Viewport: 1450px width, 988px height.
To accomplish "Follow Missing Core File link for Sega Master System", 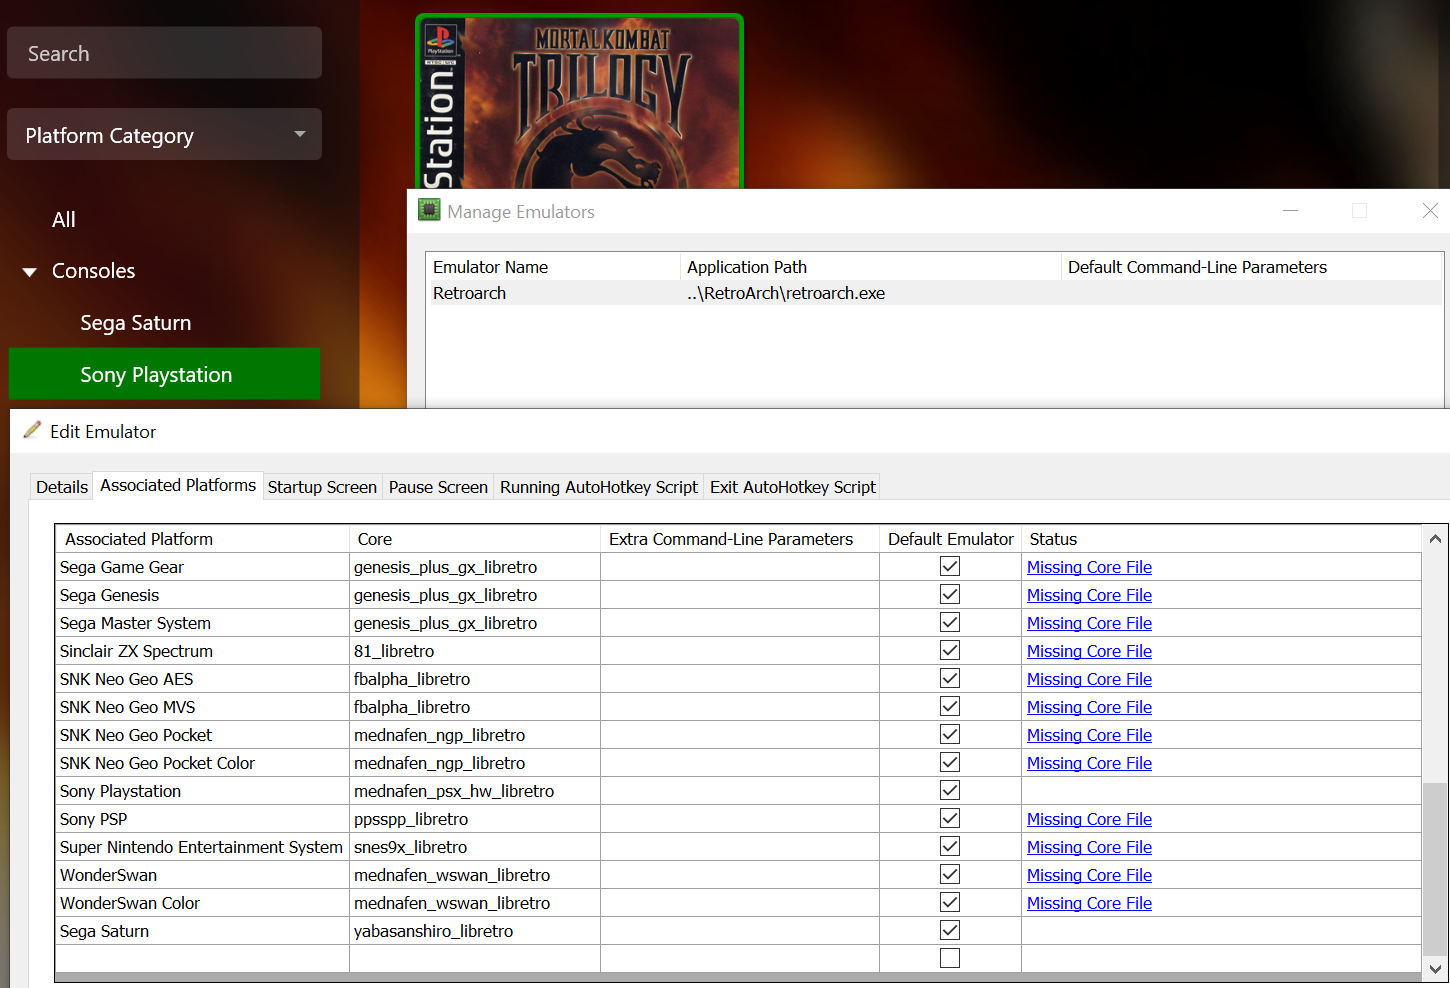I will click(1089, 623).
